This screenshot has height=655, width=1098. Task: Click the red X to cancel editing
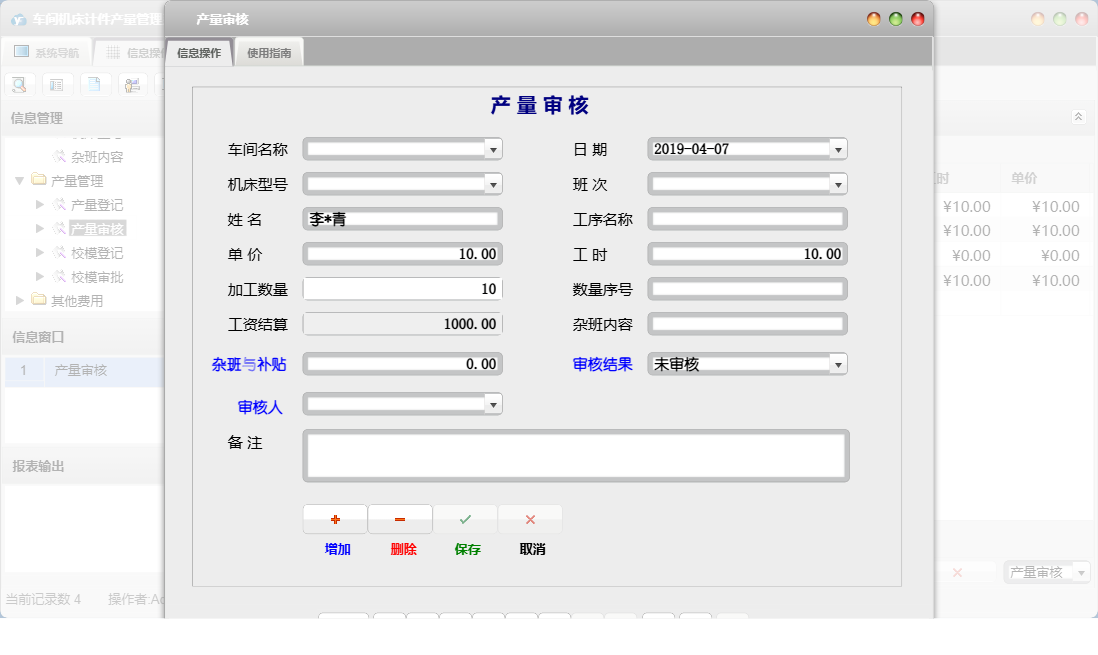[x=530, y=519]
